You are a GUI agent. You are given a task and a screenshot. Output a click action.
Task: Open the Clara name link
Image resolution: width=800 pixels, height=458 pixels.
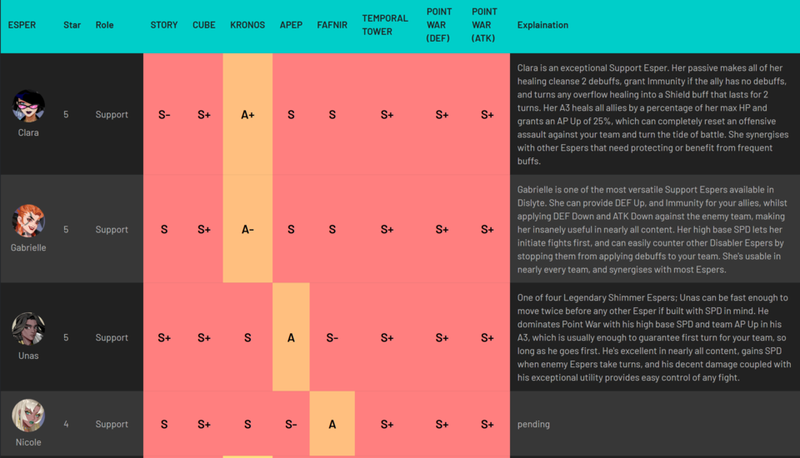29,133
